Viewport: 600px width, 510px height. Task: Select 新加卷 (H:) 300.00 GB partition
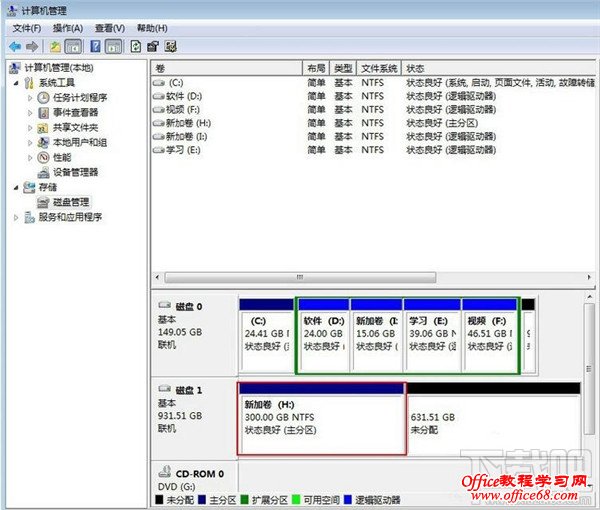click(322, 419)
